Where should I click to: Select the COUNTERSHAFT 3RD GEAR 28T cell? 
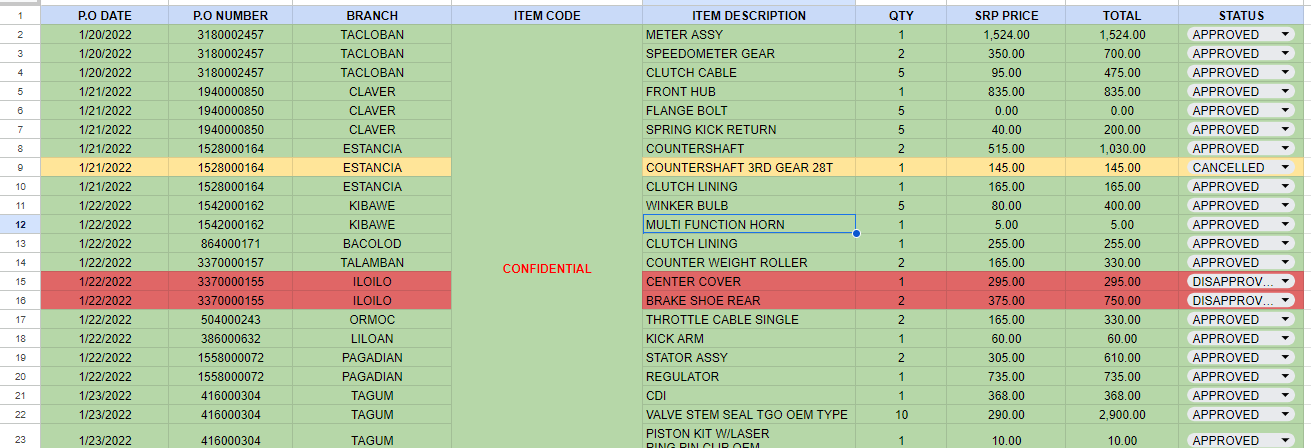(x=748, y=168)
